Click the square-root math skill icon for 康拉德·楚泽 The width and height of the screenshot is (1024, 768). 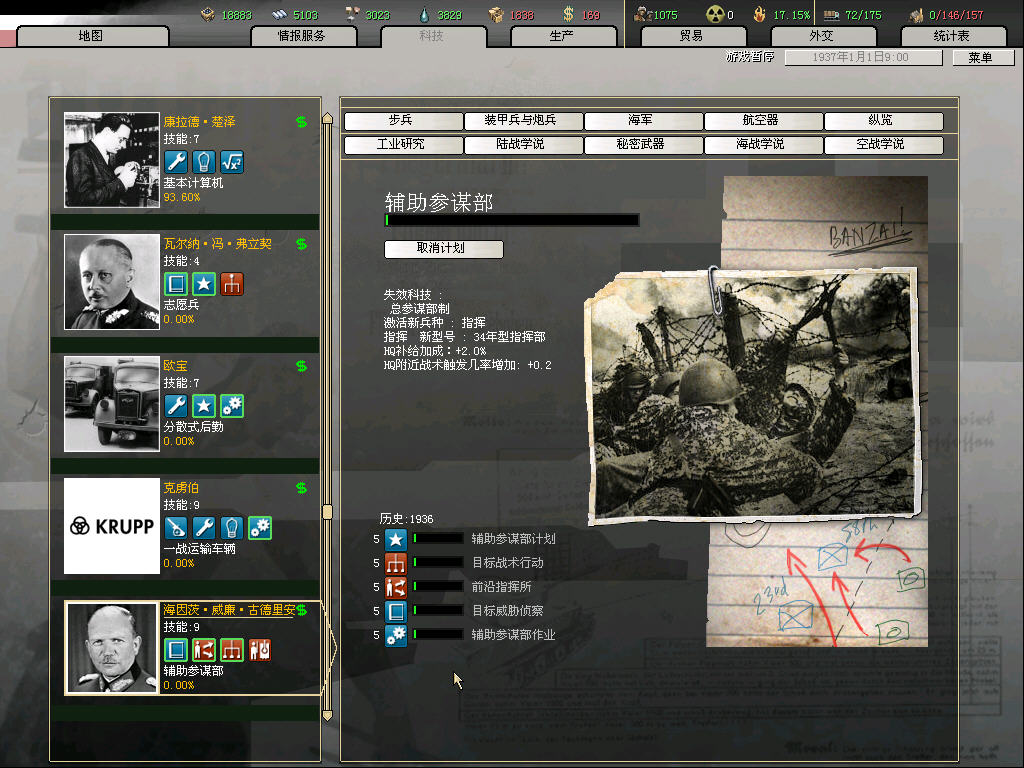pos(232,161)
